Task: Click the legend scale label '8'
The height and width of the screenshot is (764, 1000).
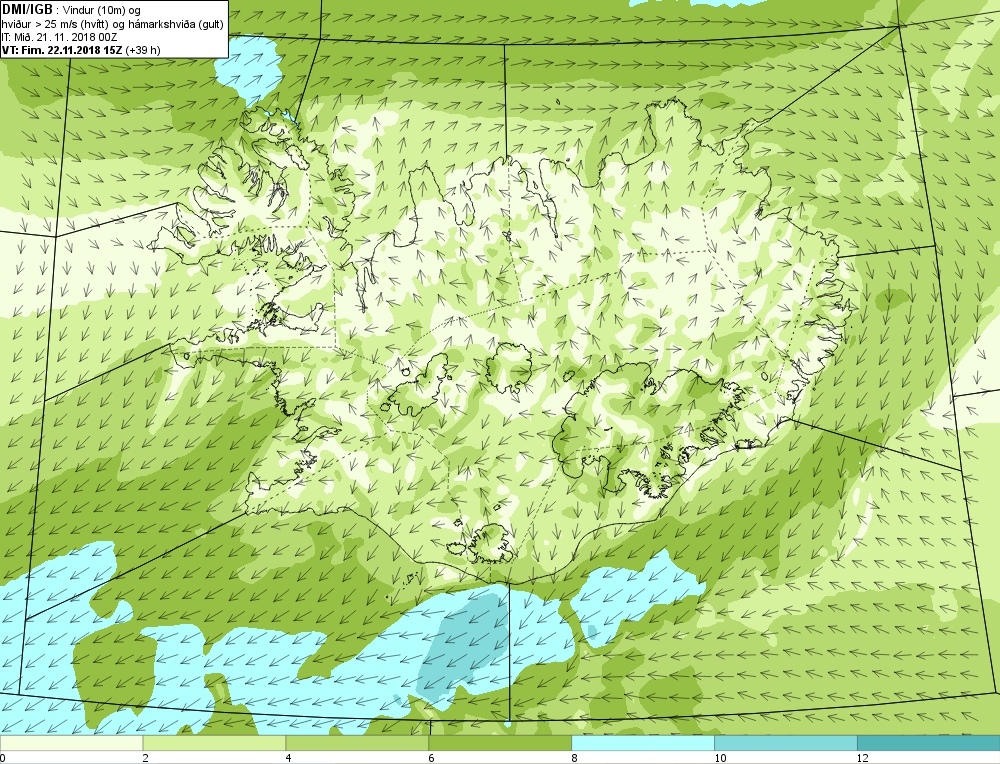Action: pyautogui.click(x=574, y=758)
